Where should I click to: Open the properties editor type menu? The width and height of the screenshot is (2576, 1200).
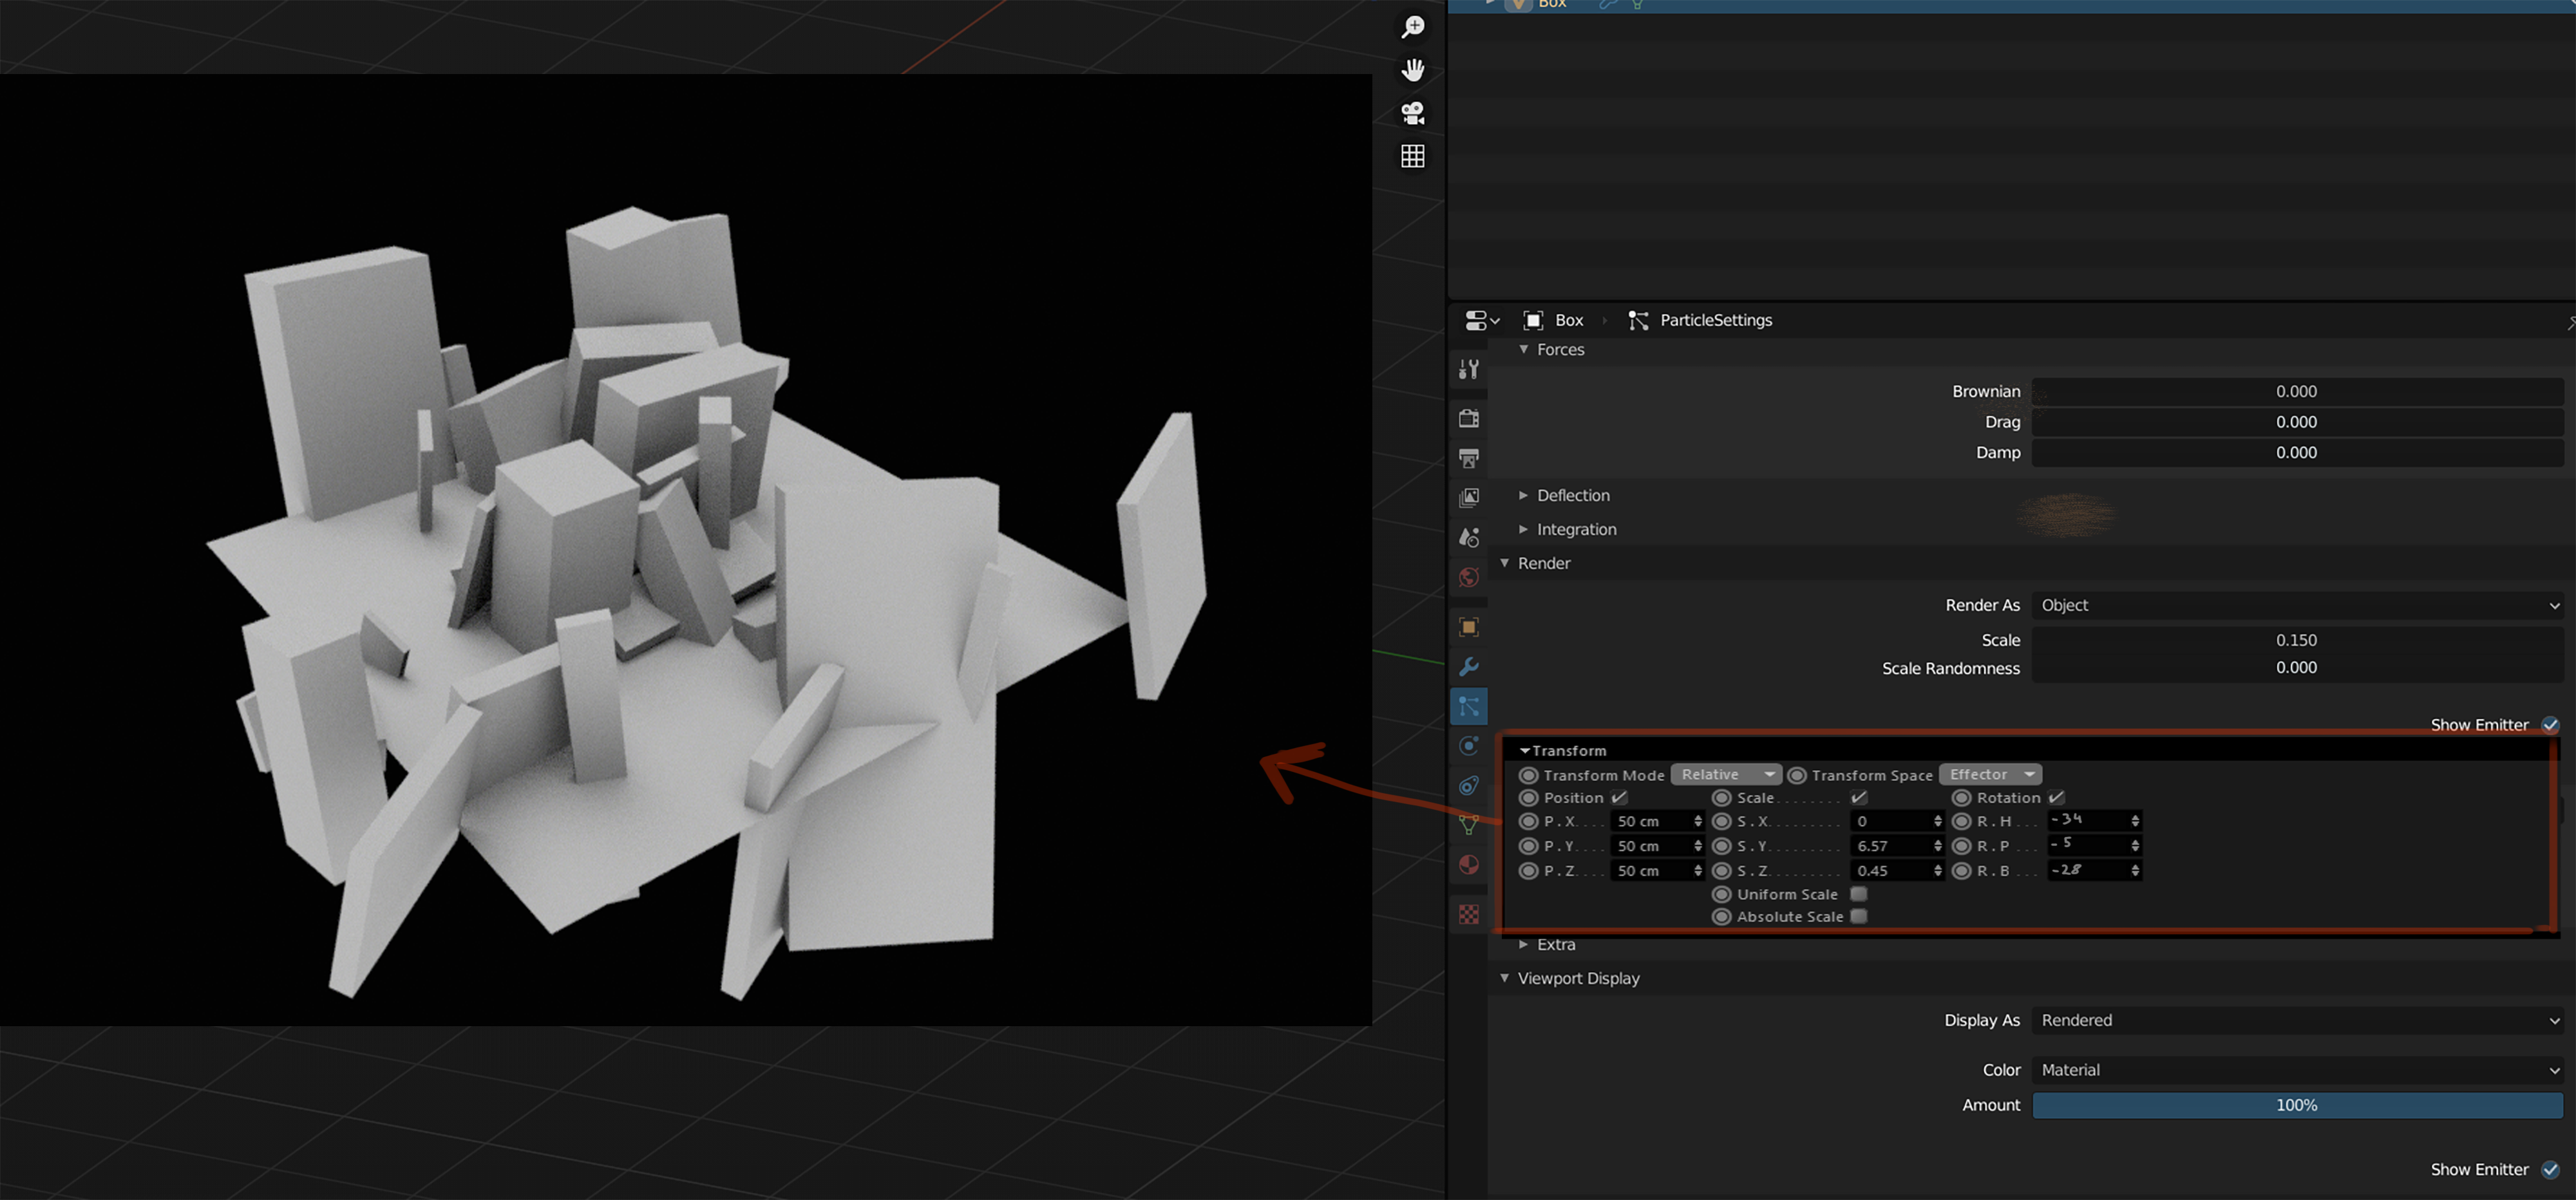coord(1482,320)
